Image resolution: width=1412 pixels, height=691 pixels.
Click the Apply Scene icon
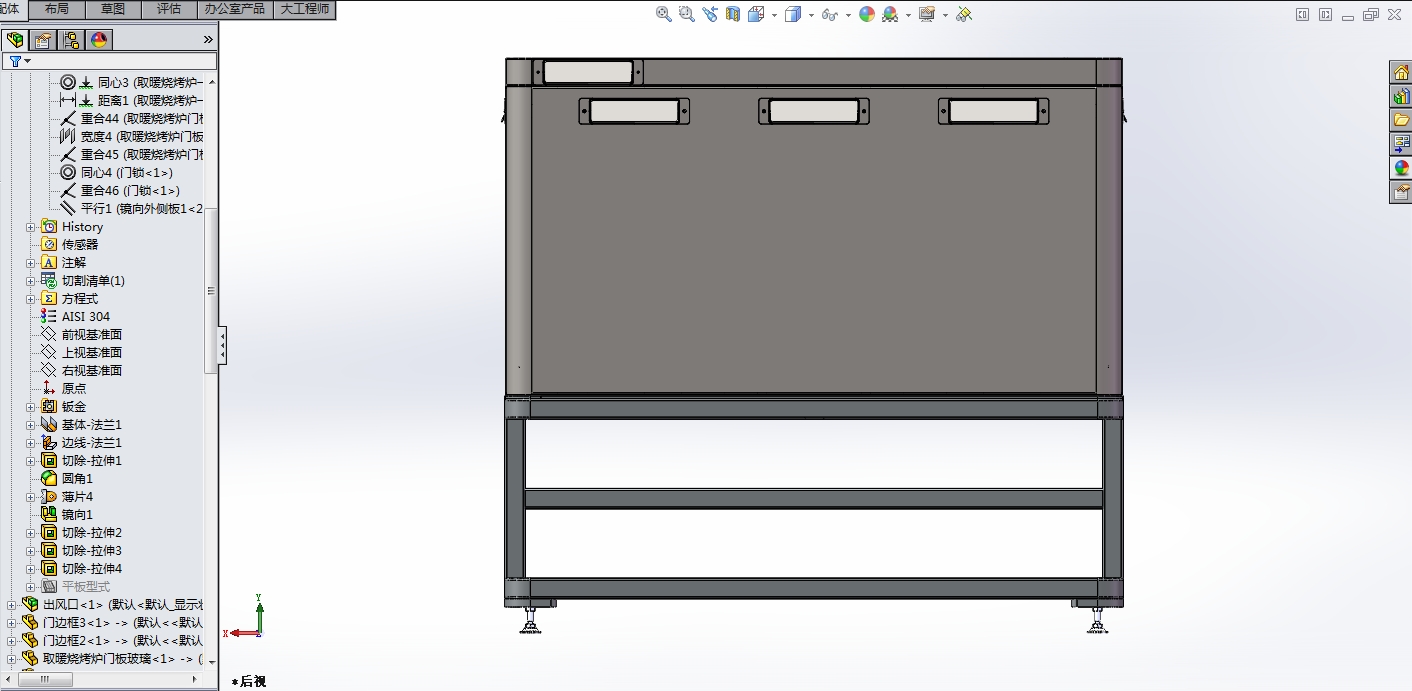coord(890,14)
